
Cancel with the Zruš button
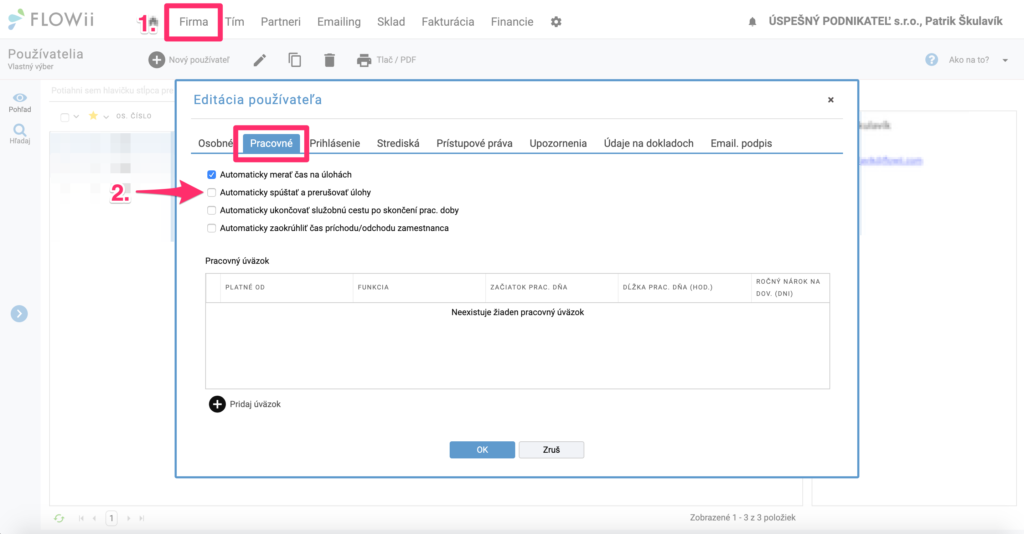551,450
